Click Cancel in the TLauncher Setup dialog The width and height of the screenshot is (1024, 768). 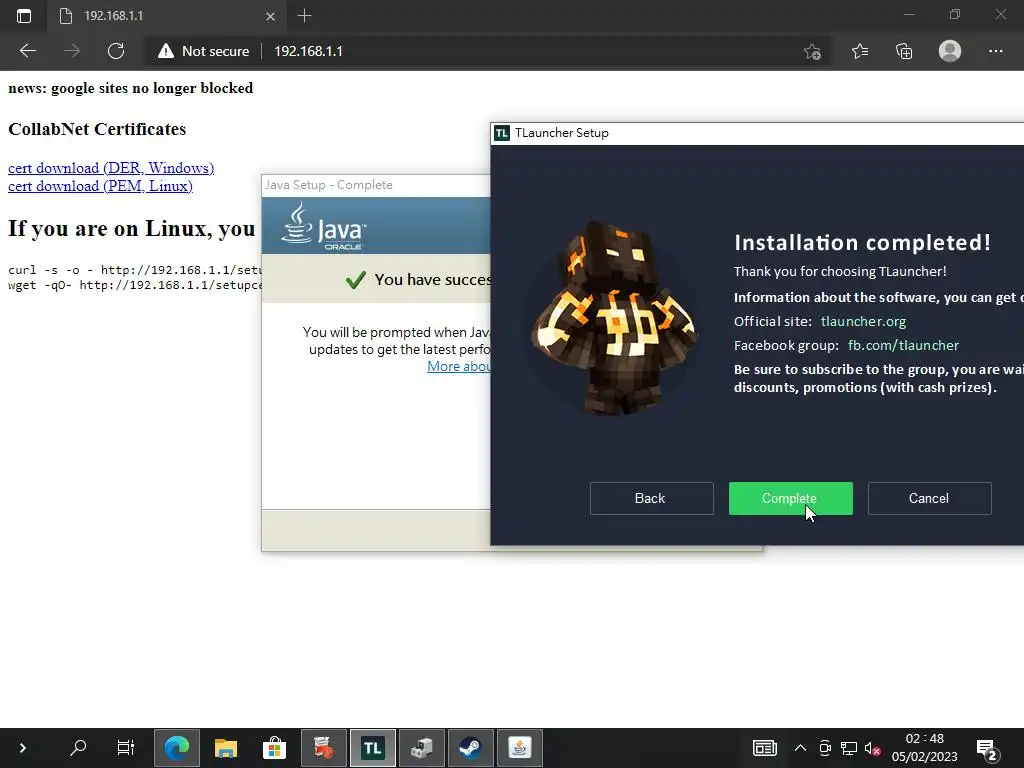(x=929, y=498)
